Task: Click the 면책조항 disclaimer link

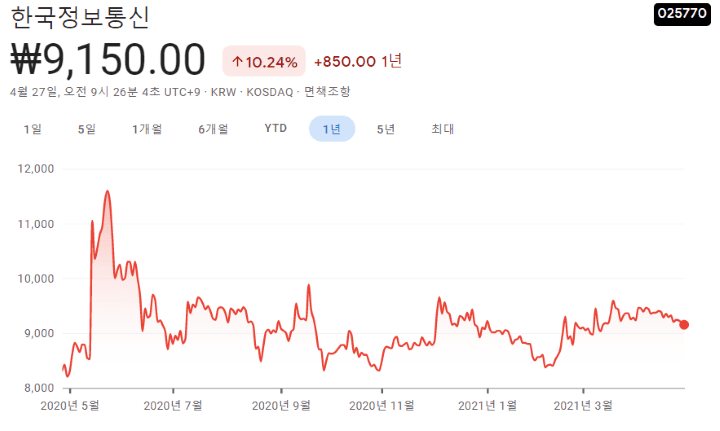Action: [327, 91]
